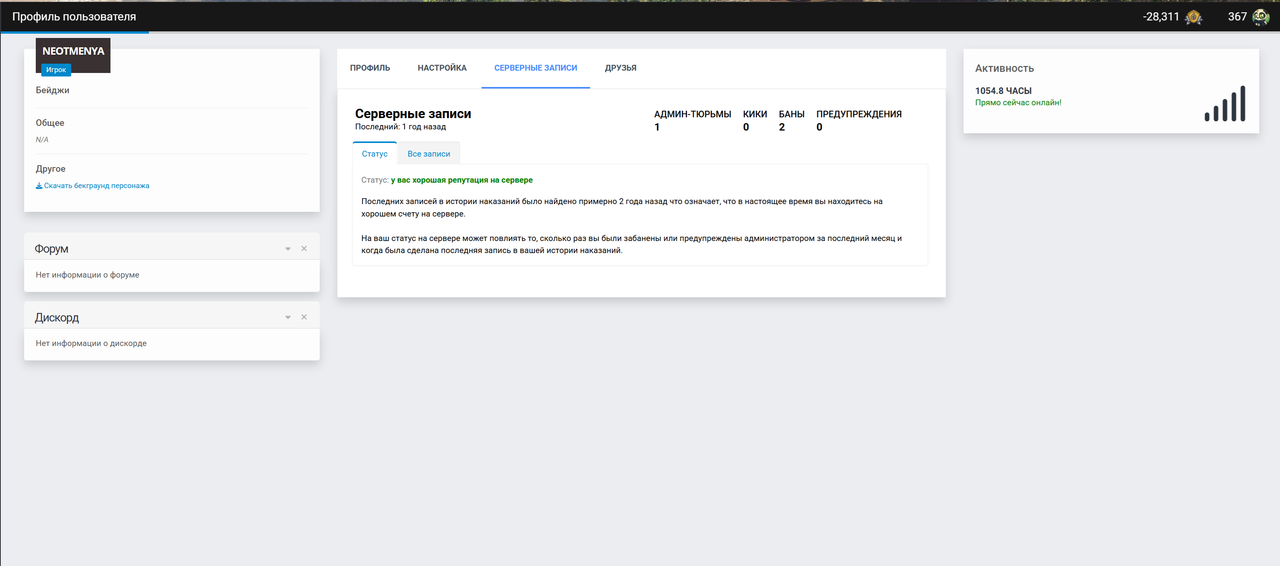Click the 367 counter in header

tap(1237, 17)
